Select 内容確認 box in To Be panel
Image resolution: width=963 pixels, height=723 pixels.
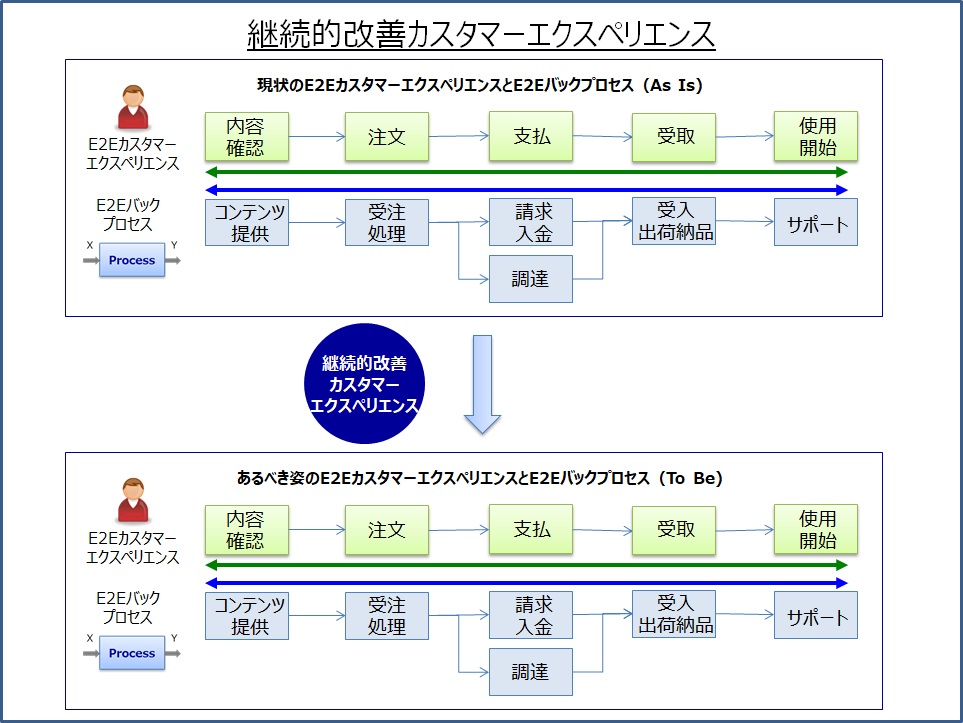click(247, 530)
